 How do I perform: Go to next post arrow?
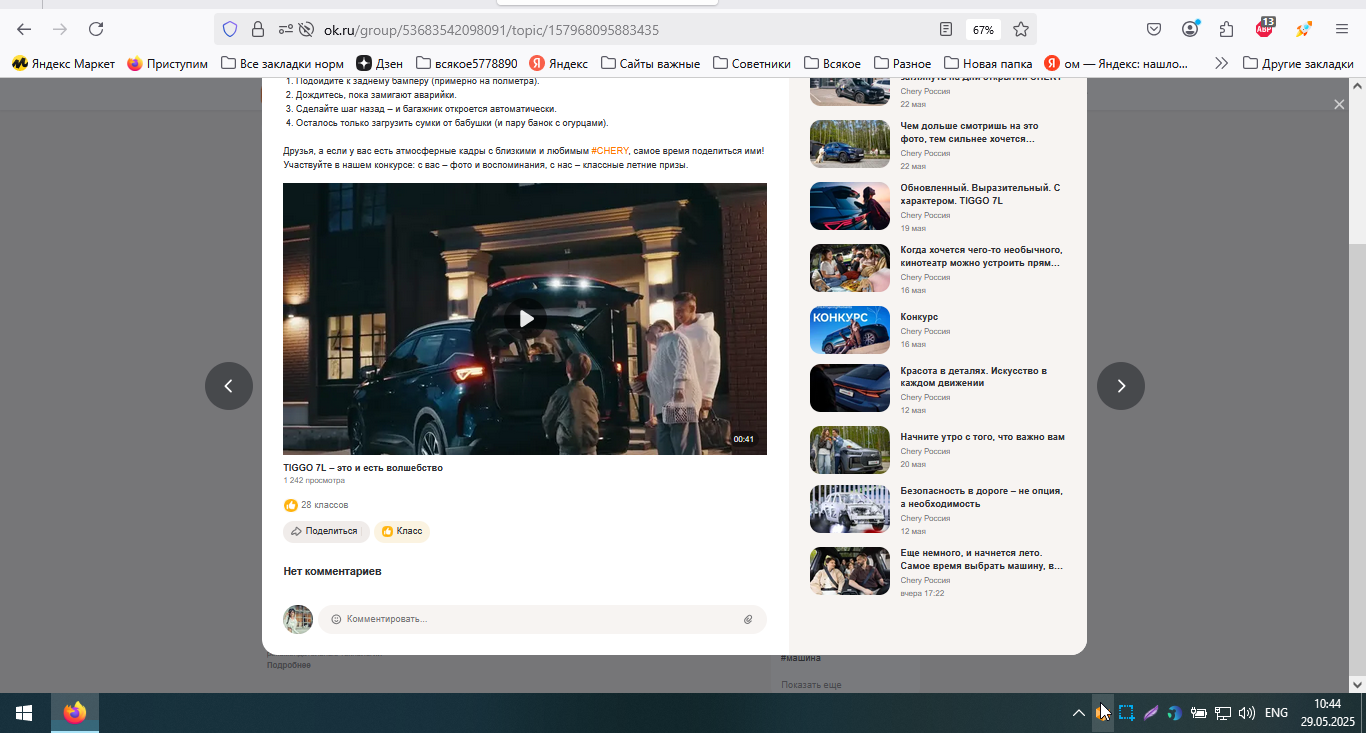[1121, 386]
